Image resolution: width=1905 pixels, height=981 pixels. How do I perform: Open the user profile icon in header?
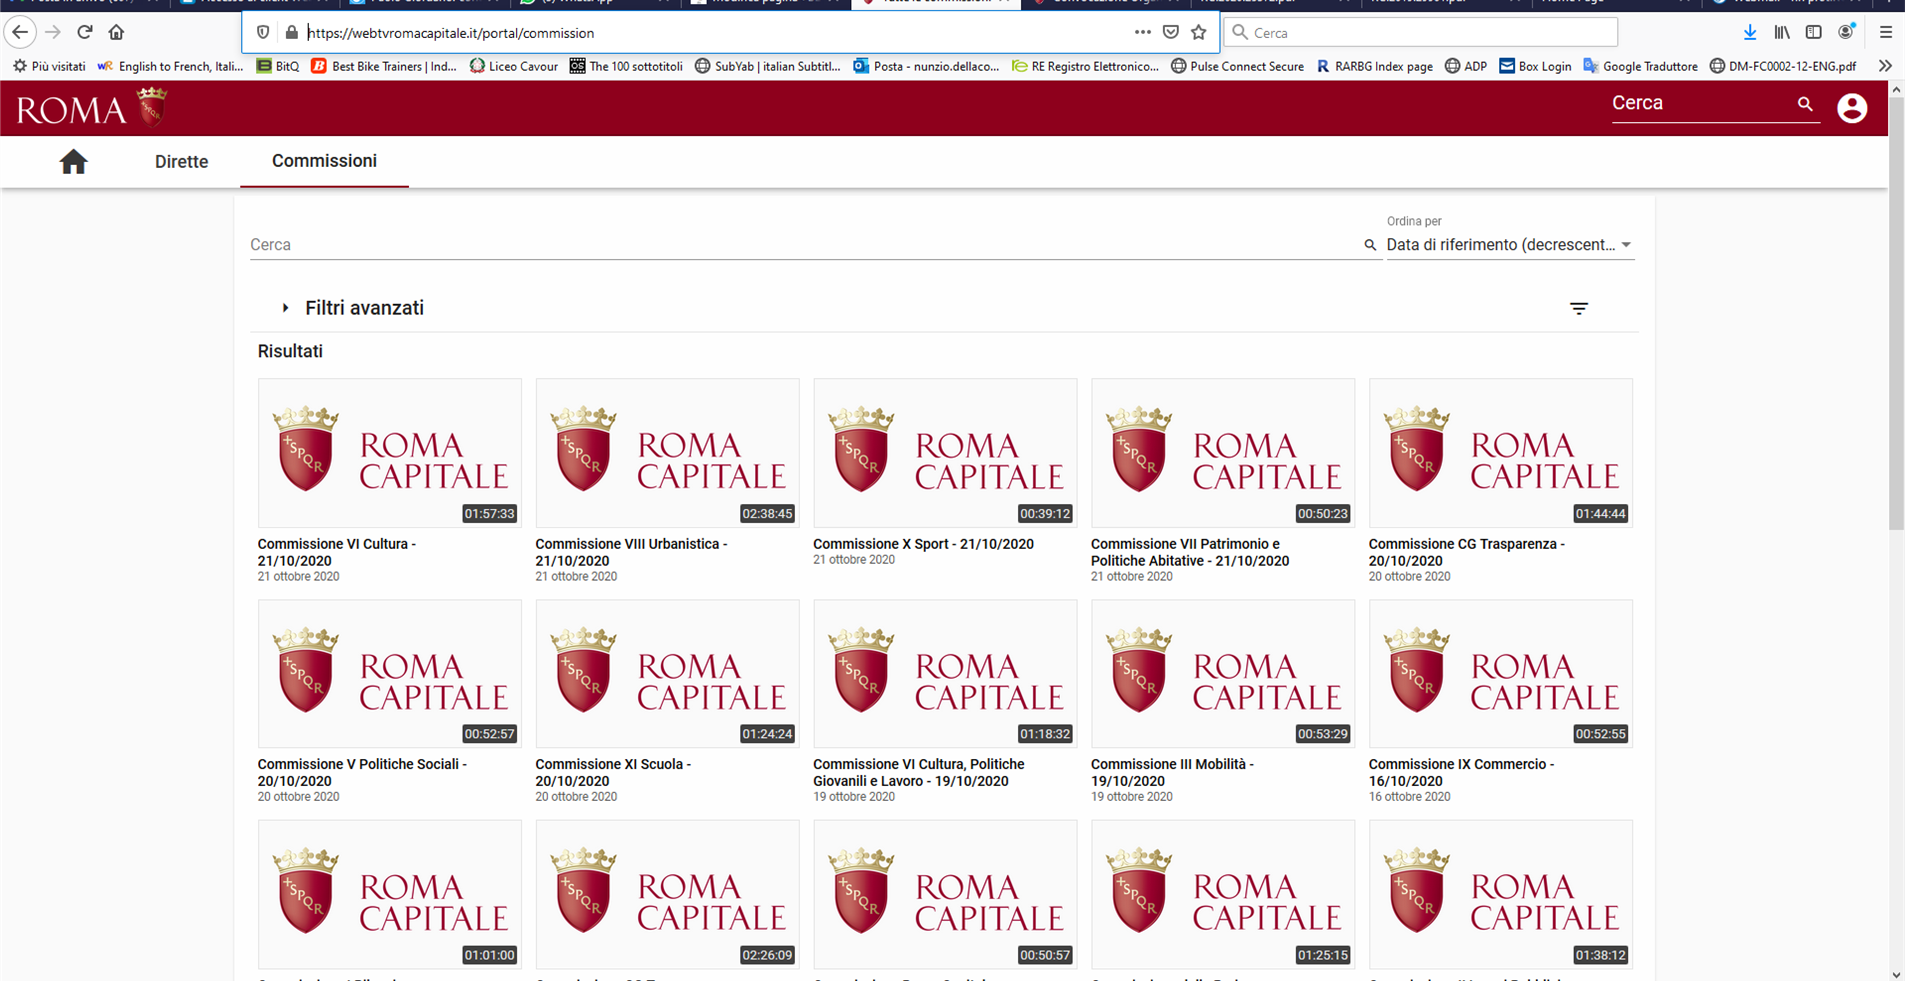(x=1852, y=108)
